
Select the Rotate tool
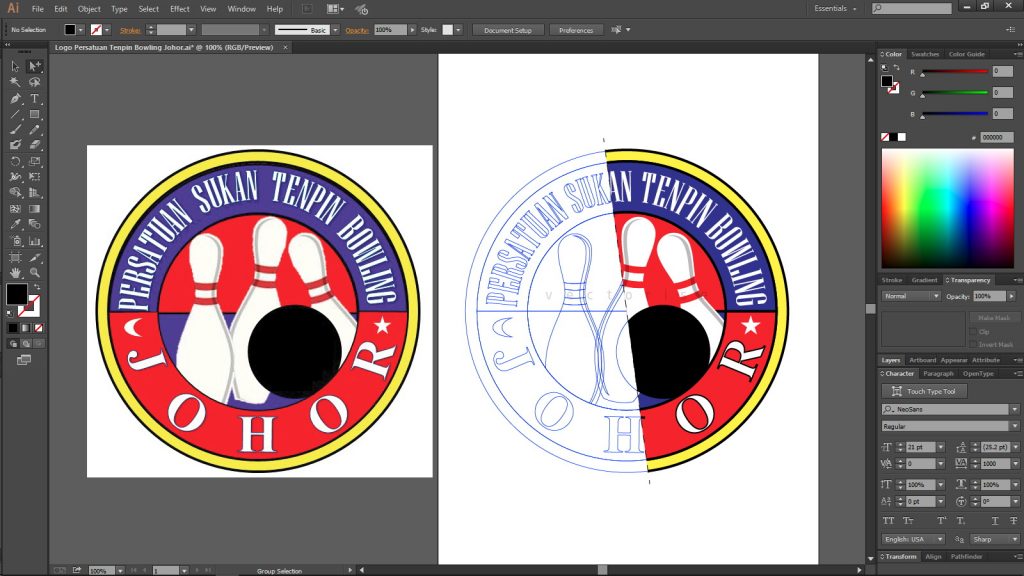click(x=15, y=161)
